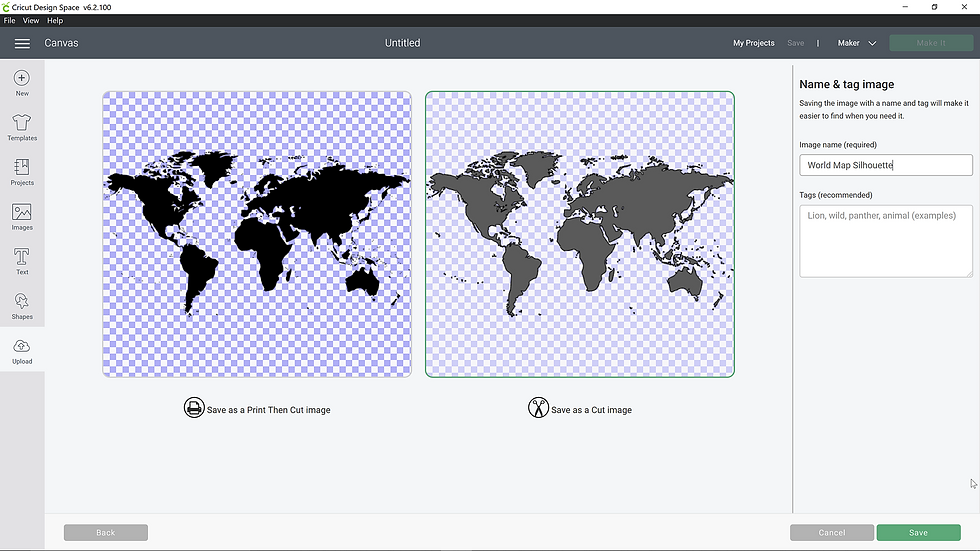Open the Projects panel
Image resolution: width=980 pixels, height=551 pixels.
click(22, 172)
